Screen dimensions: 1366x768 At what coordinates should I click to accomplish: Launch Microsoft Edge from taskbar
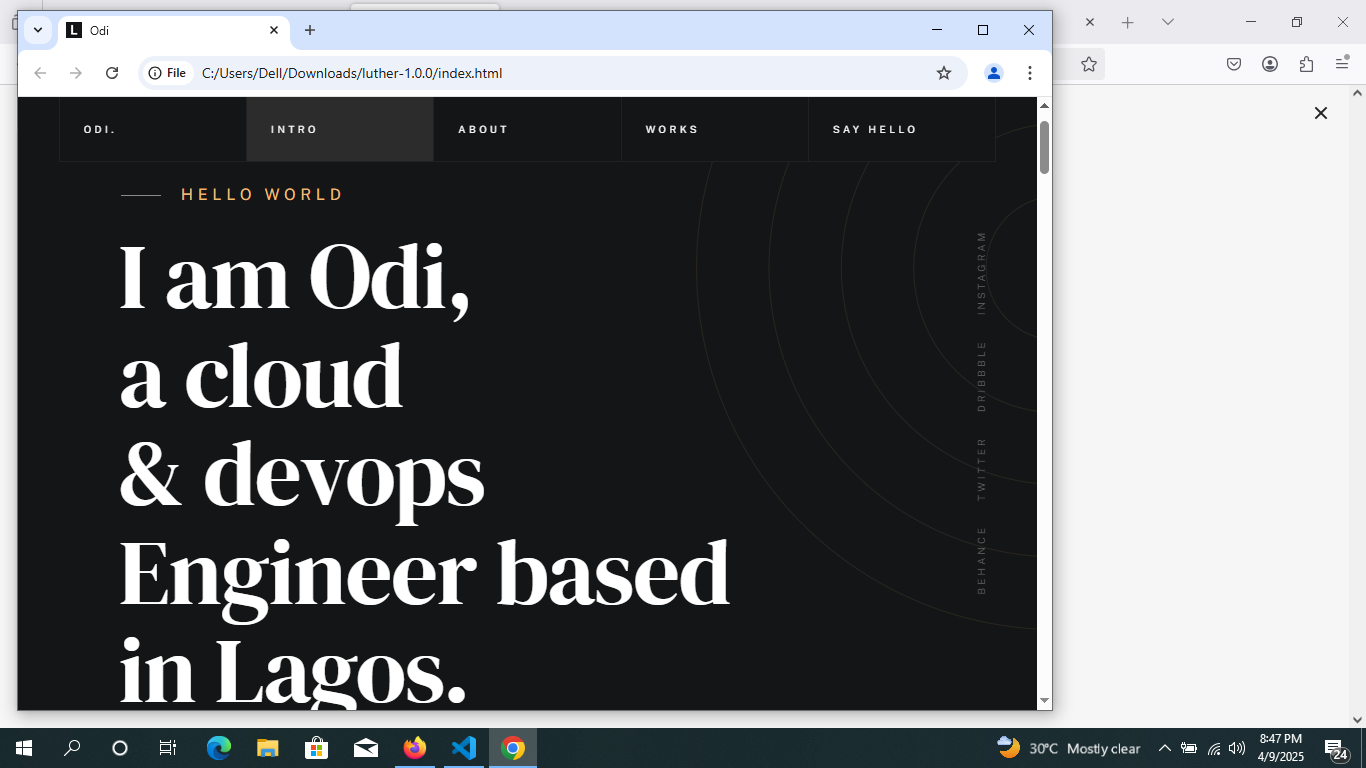218,748
